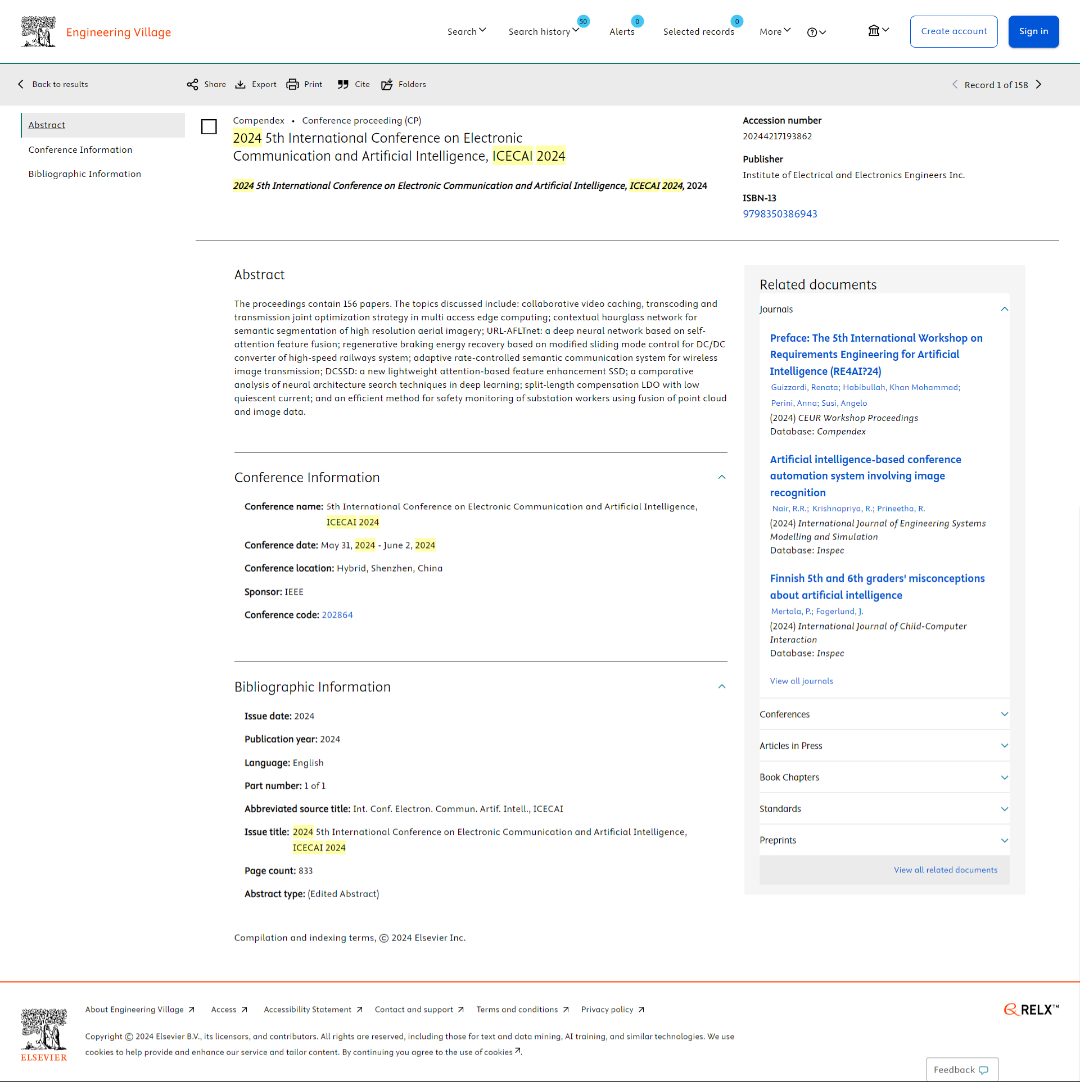Expand the Preprints related documents section

pos(1004,840)
